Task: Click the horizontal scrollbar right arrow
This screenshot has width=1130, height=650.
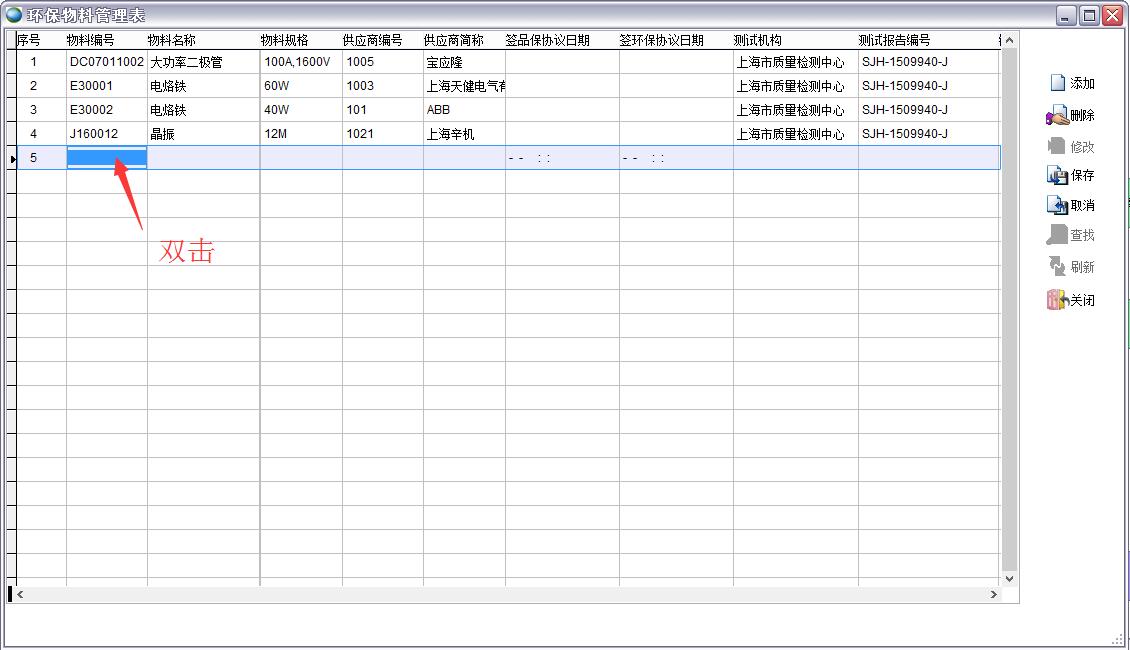Action: [994, 594]
